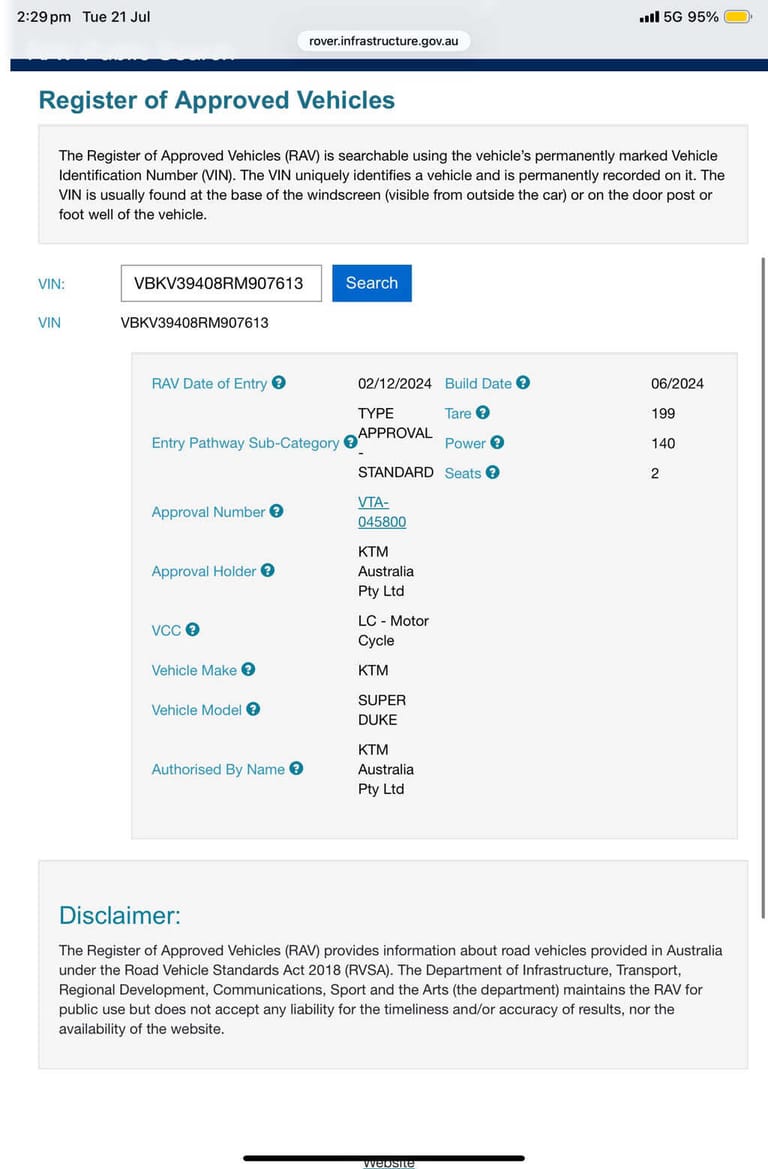Image resolution: width=768 pixels, height=1169 pixels.
Task: Click the Power help icon
Action: pyautogui.click(x=497, y=442)
